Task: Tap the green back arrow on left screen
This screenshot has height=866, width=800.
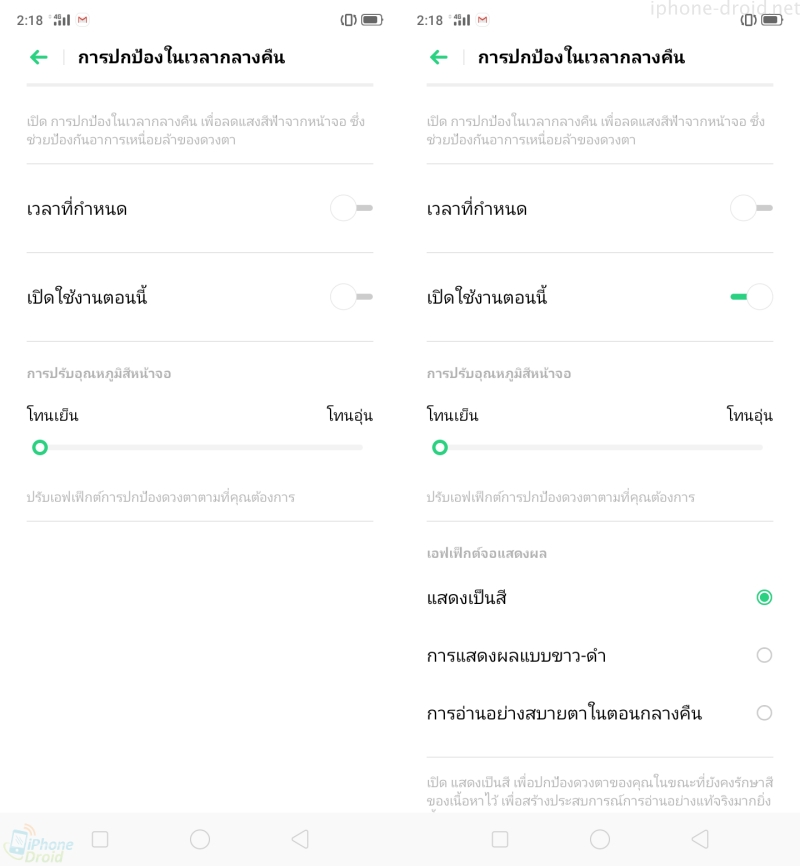Action: (39, 57)
